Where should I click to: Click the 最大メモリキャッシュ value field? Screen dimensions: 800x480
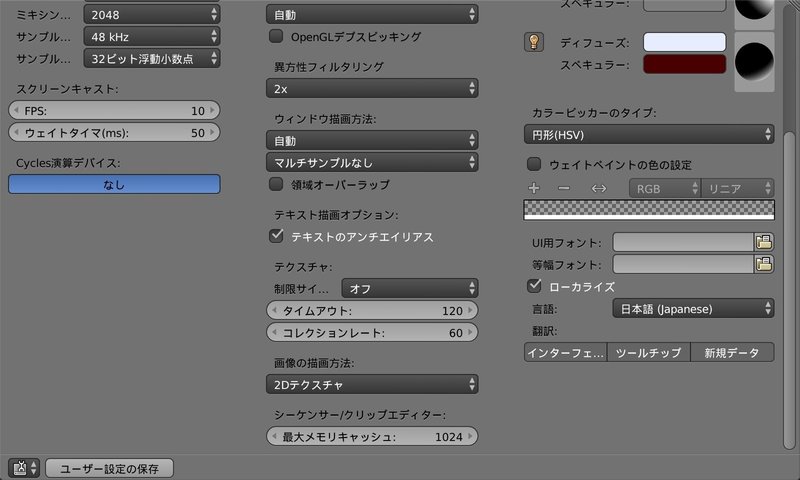(372, 437)
